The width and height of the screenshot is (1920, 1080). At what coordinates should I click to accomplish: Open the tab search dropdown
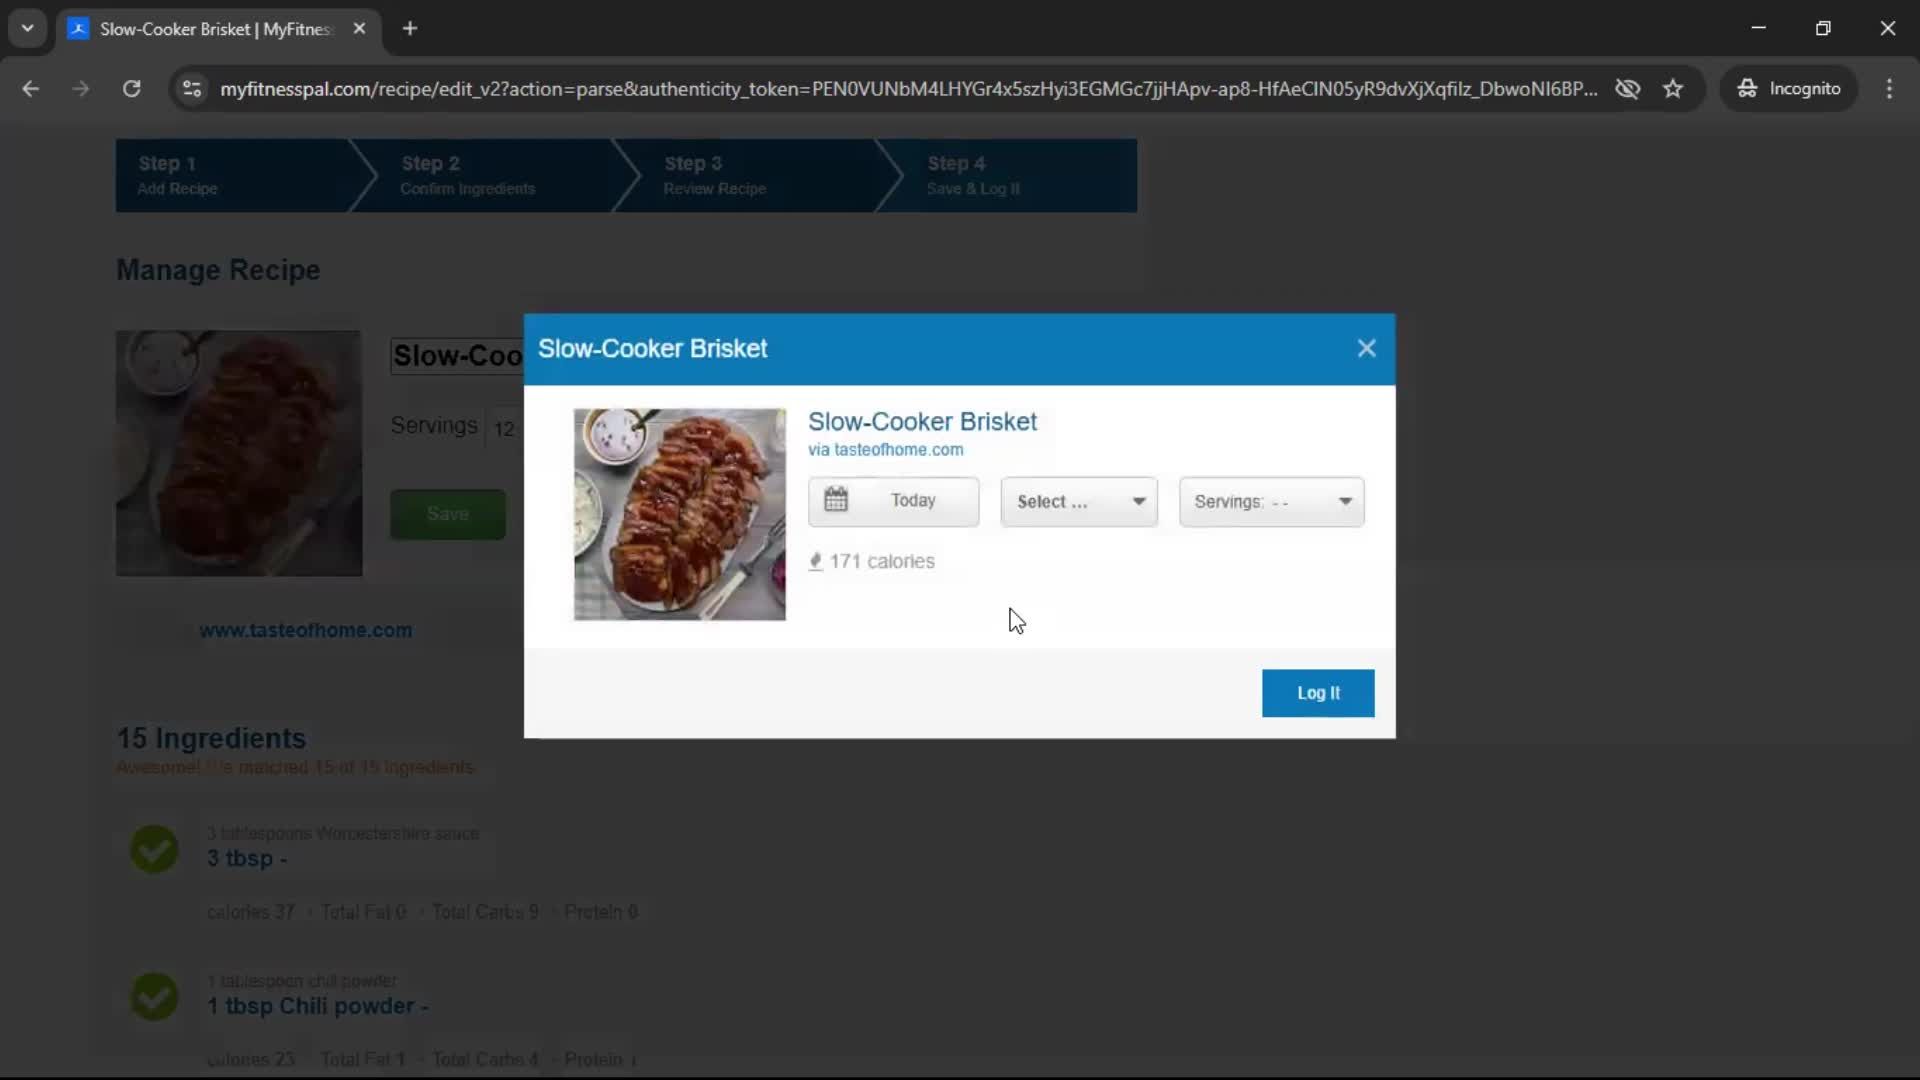[28, 29]
